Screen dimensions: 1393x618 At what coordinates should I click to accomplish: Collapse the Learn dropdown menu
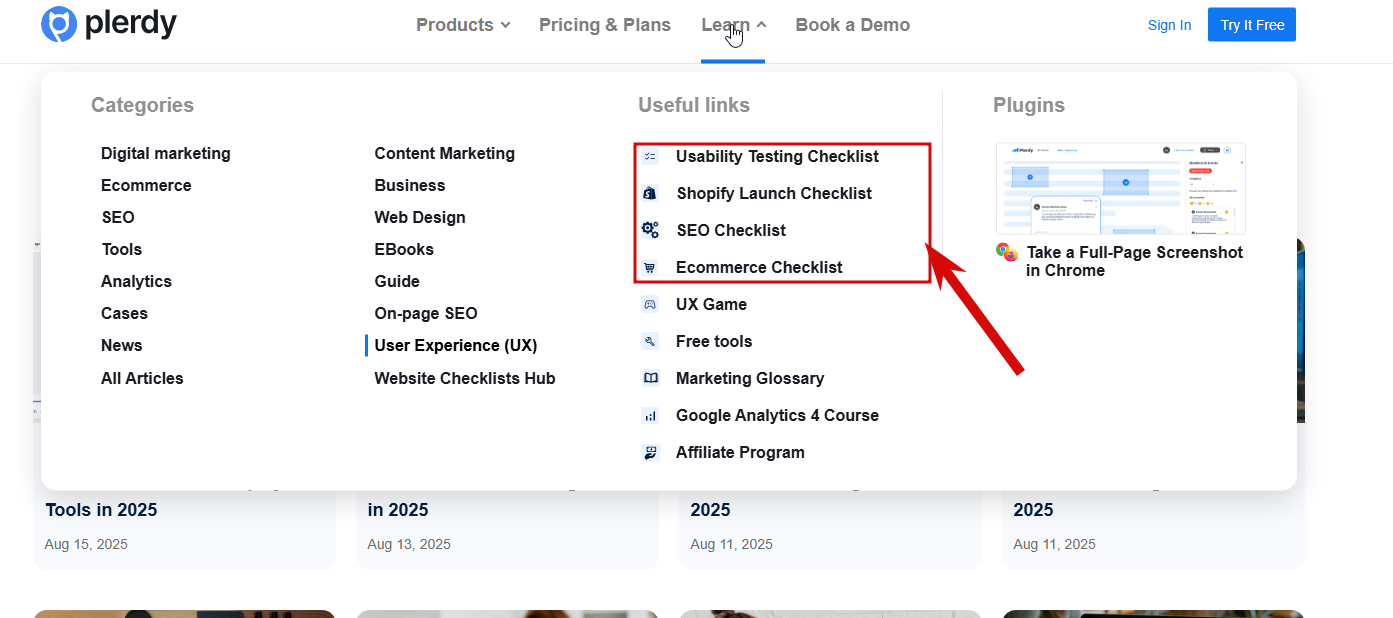pyautogui.click(x=734, y=25)
